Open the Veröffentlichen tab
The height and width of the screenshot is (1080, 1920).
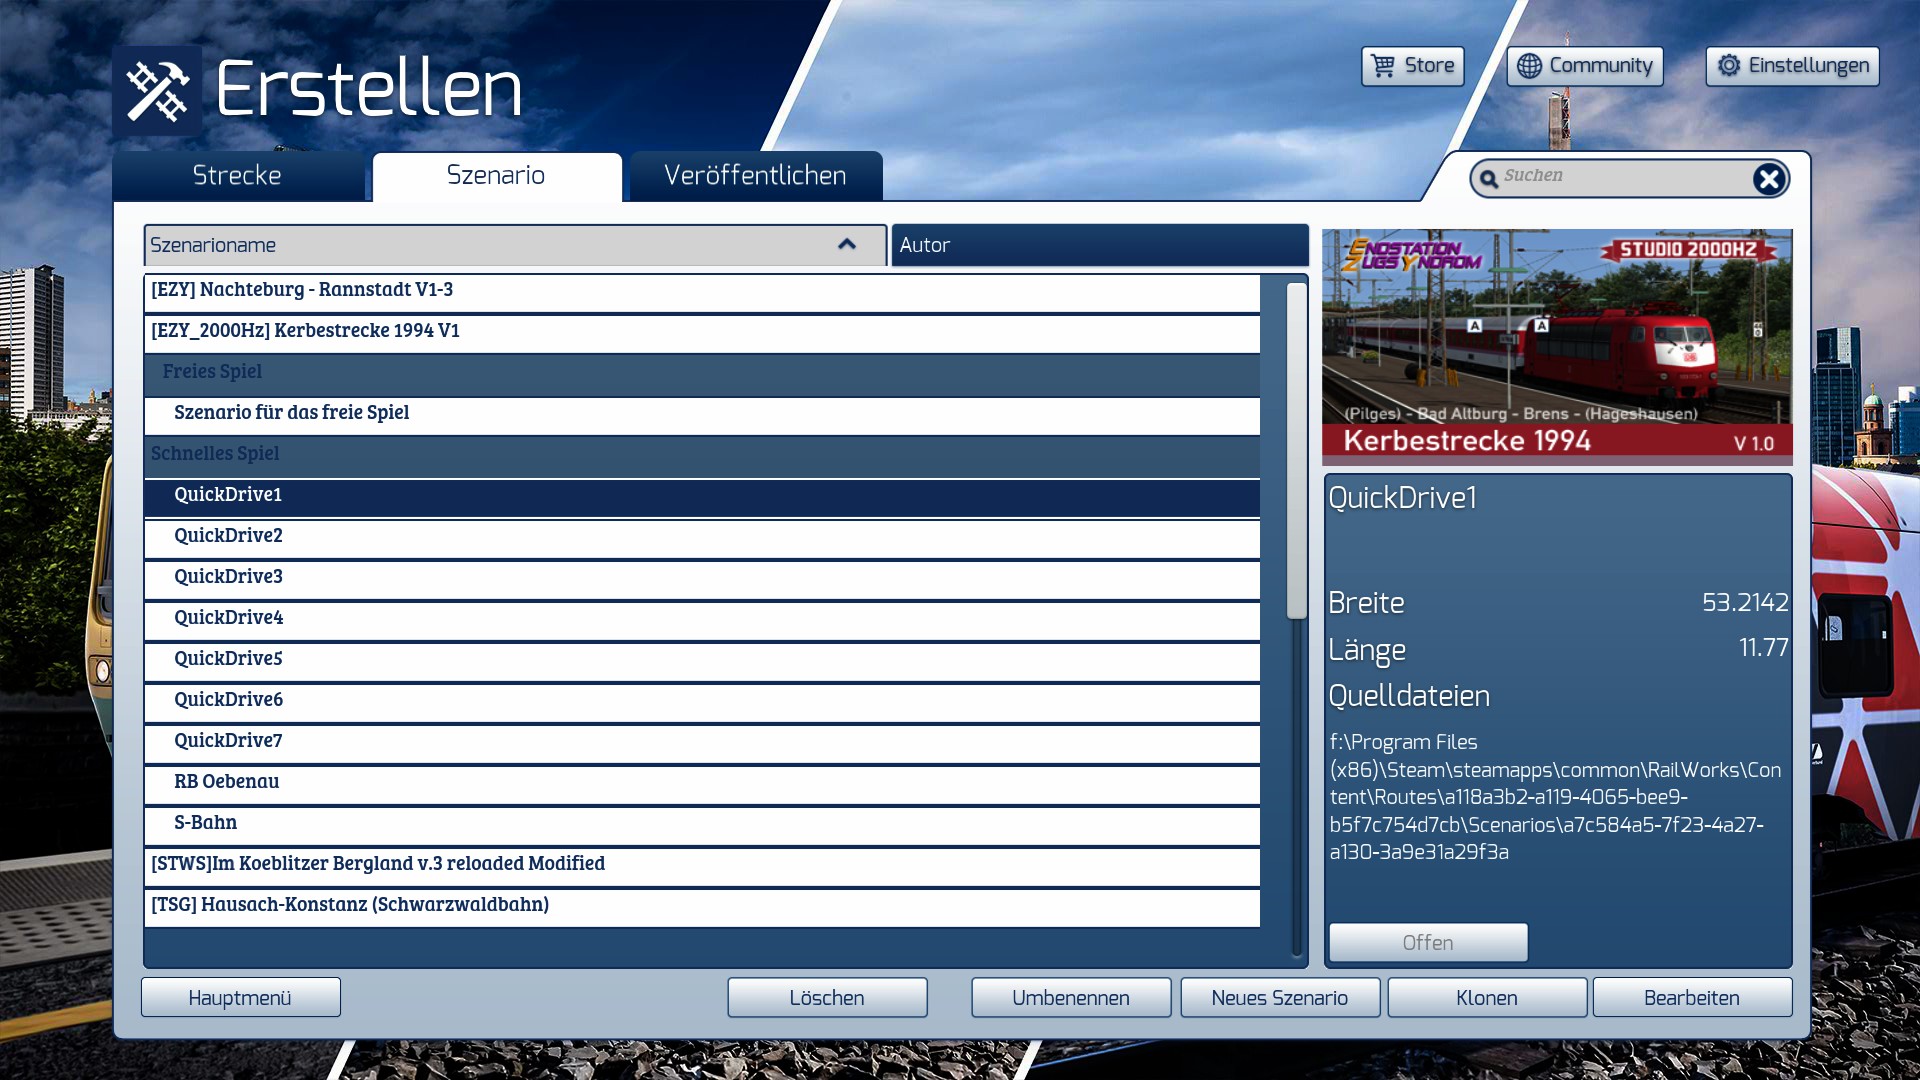tap(755, 176)
